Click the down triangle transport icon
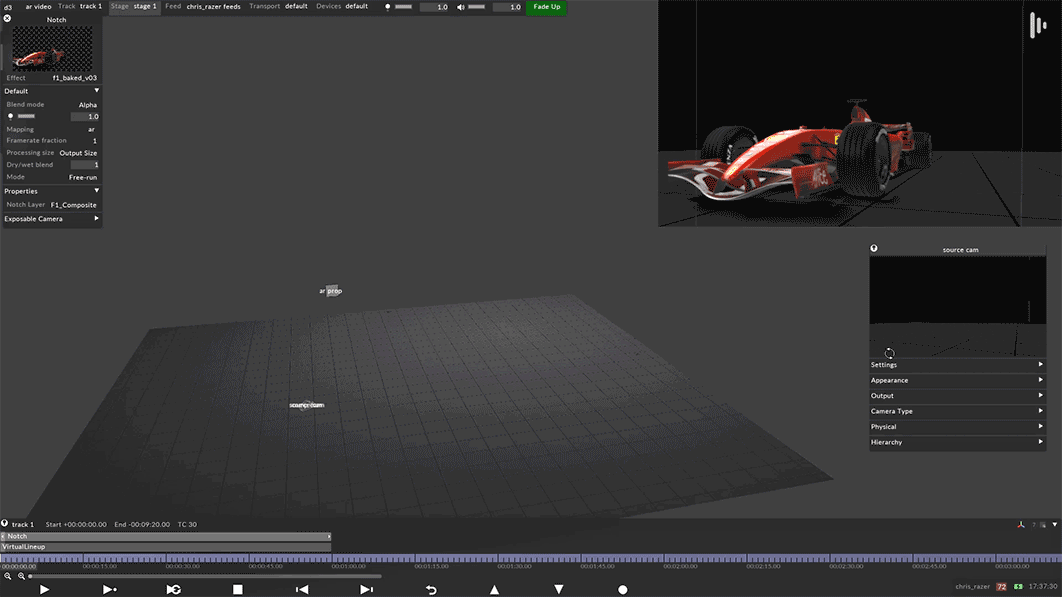This screenshot has width=1062, height=597. point(559,590)
